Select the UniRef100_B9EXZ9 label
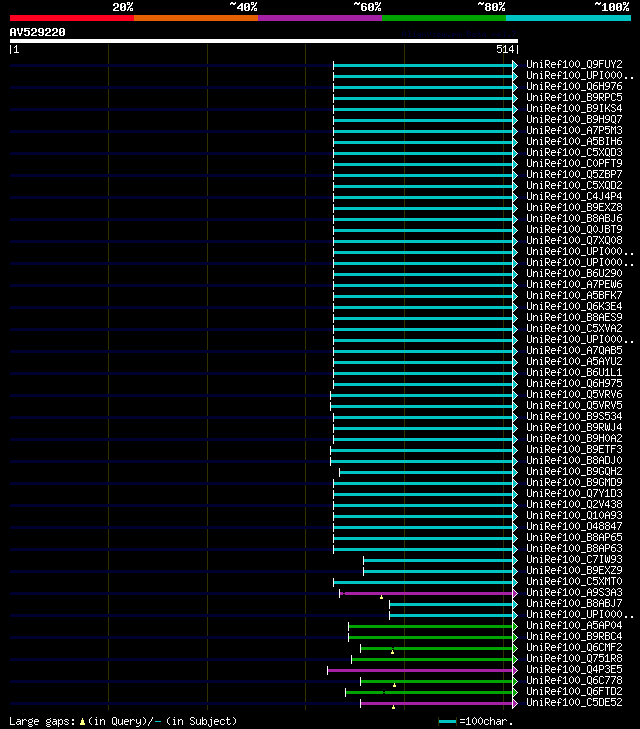640x729 pixels. coord(574,570)
